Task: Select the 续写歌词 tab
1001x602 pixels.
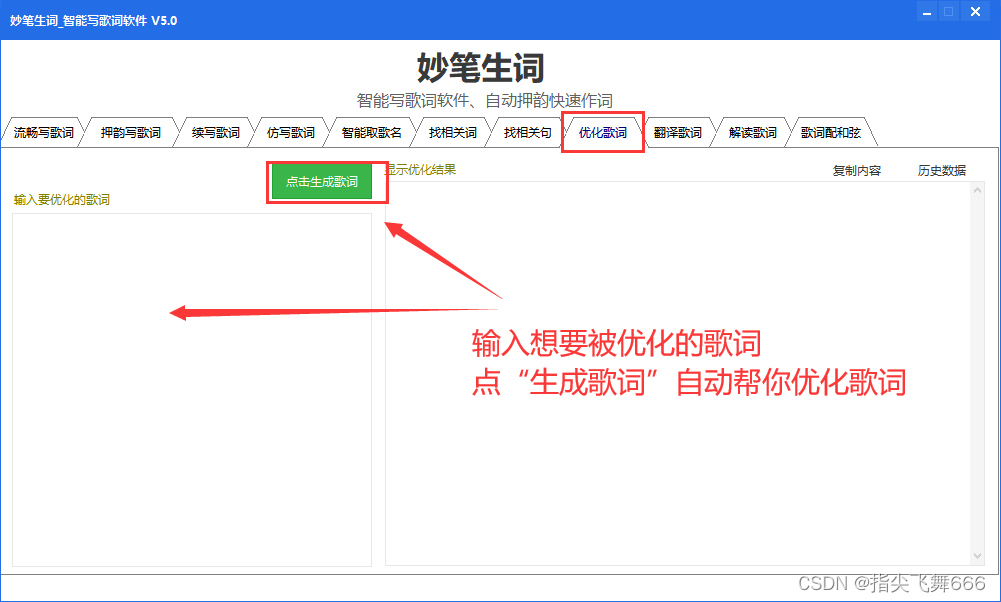Action: tap(216, 133)
